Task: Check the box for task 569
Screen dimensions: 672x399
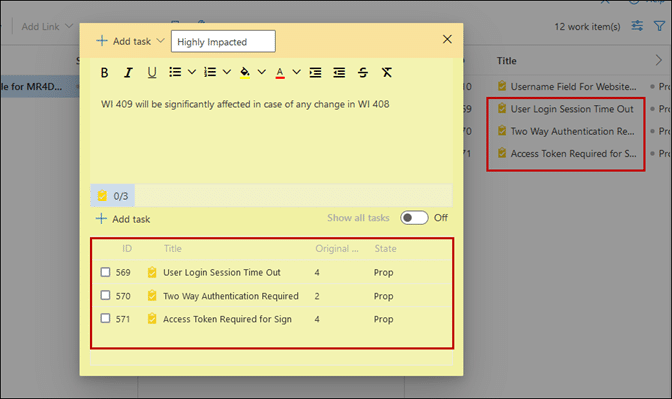Action: coord(105,272)
